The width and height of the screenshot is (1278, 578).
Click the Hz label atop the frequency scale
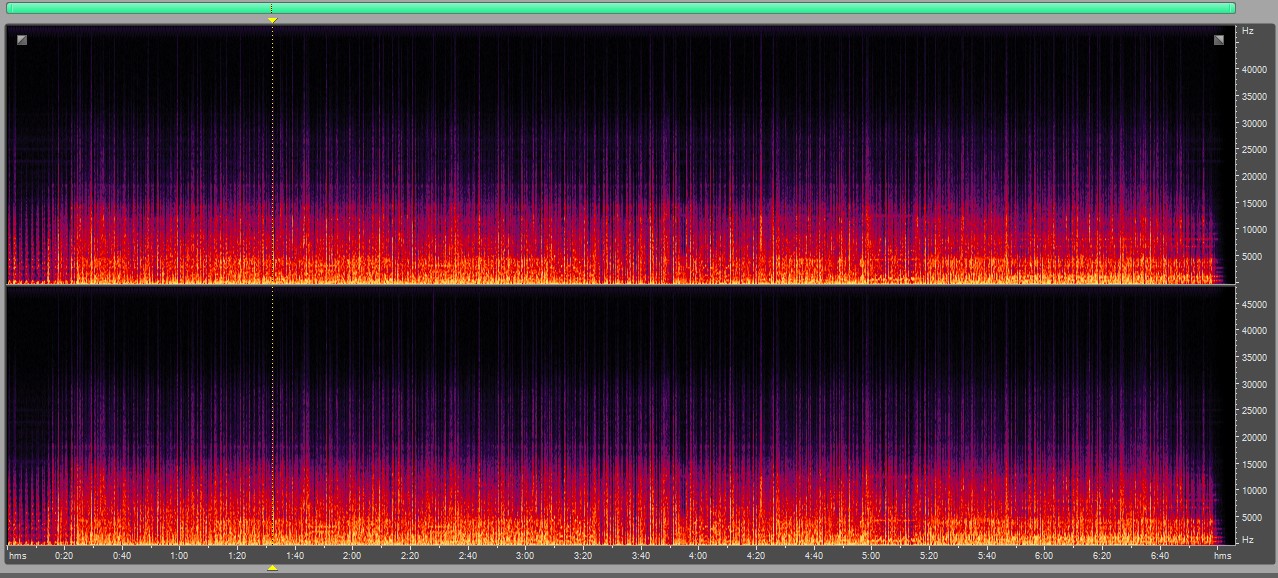coord(1247,31)
